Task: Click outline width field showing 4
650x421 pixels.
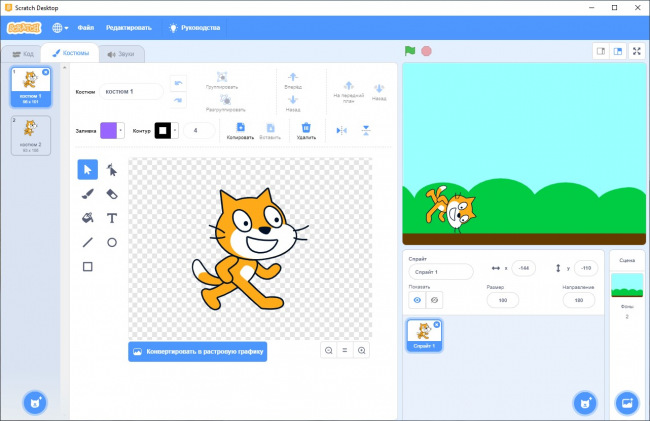Action: coord(199,131)
